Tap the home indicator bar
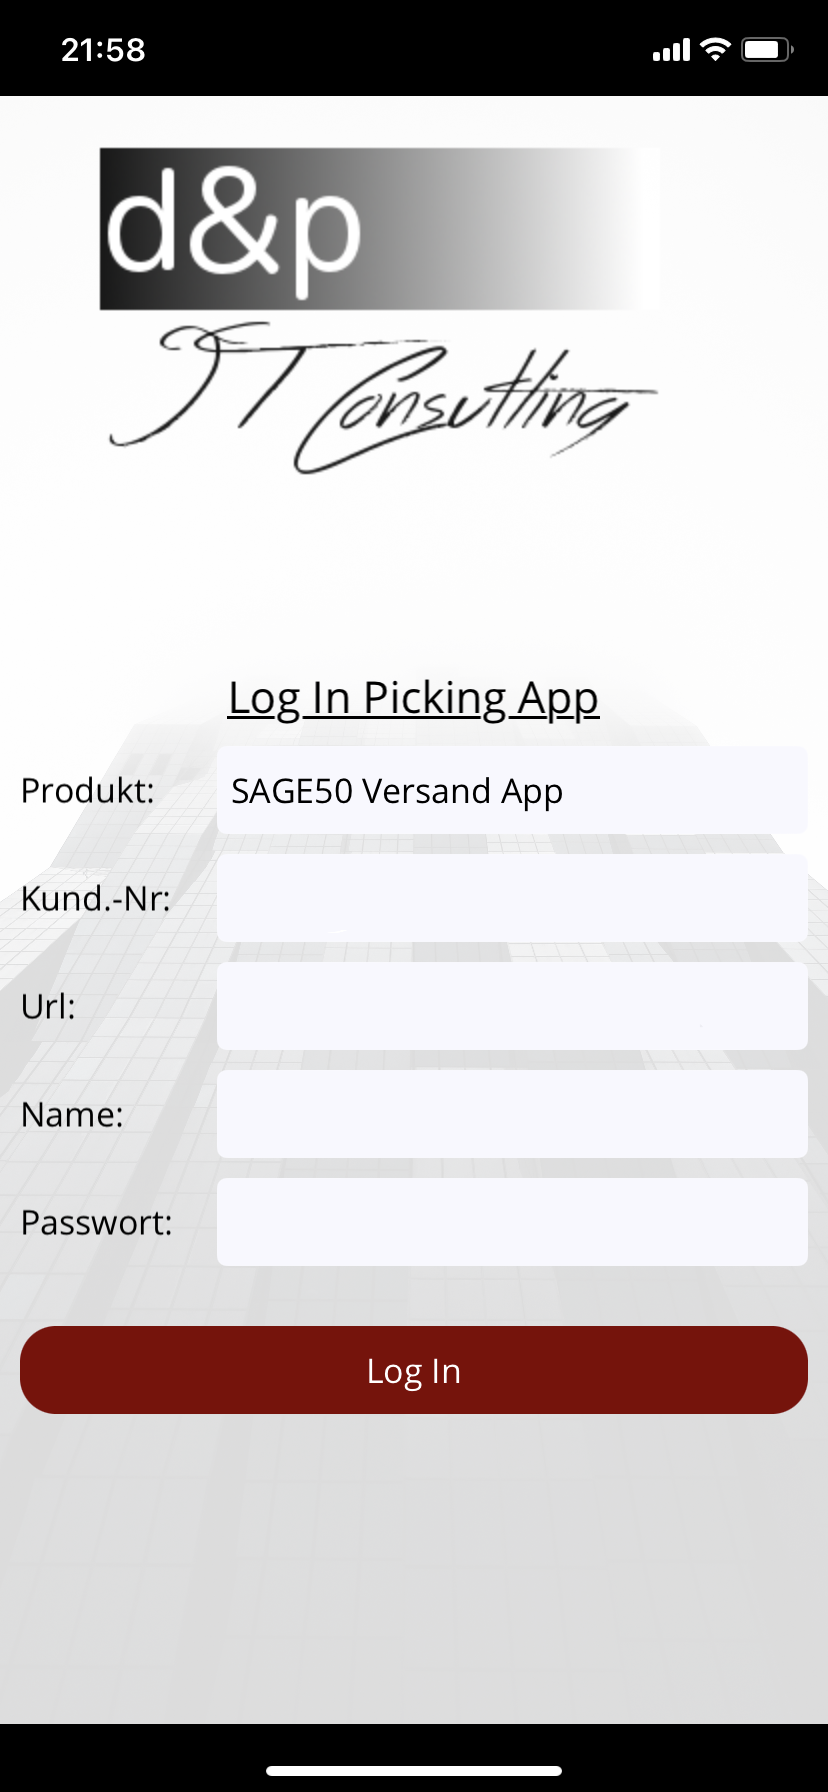The height and width of the screenshot is (1792, 828). pyautogui.click(x=414, y=1770)
